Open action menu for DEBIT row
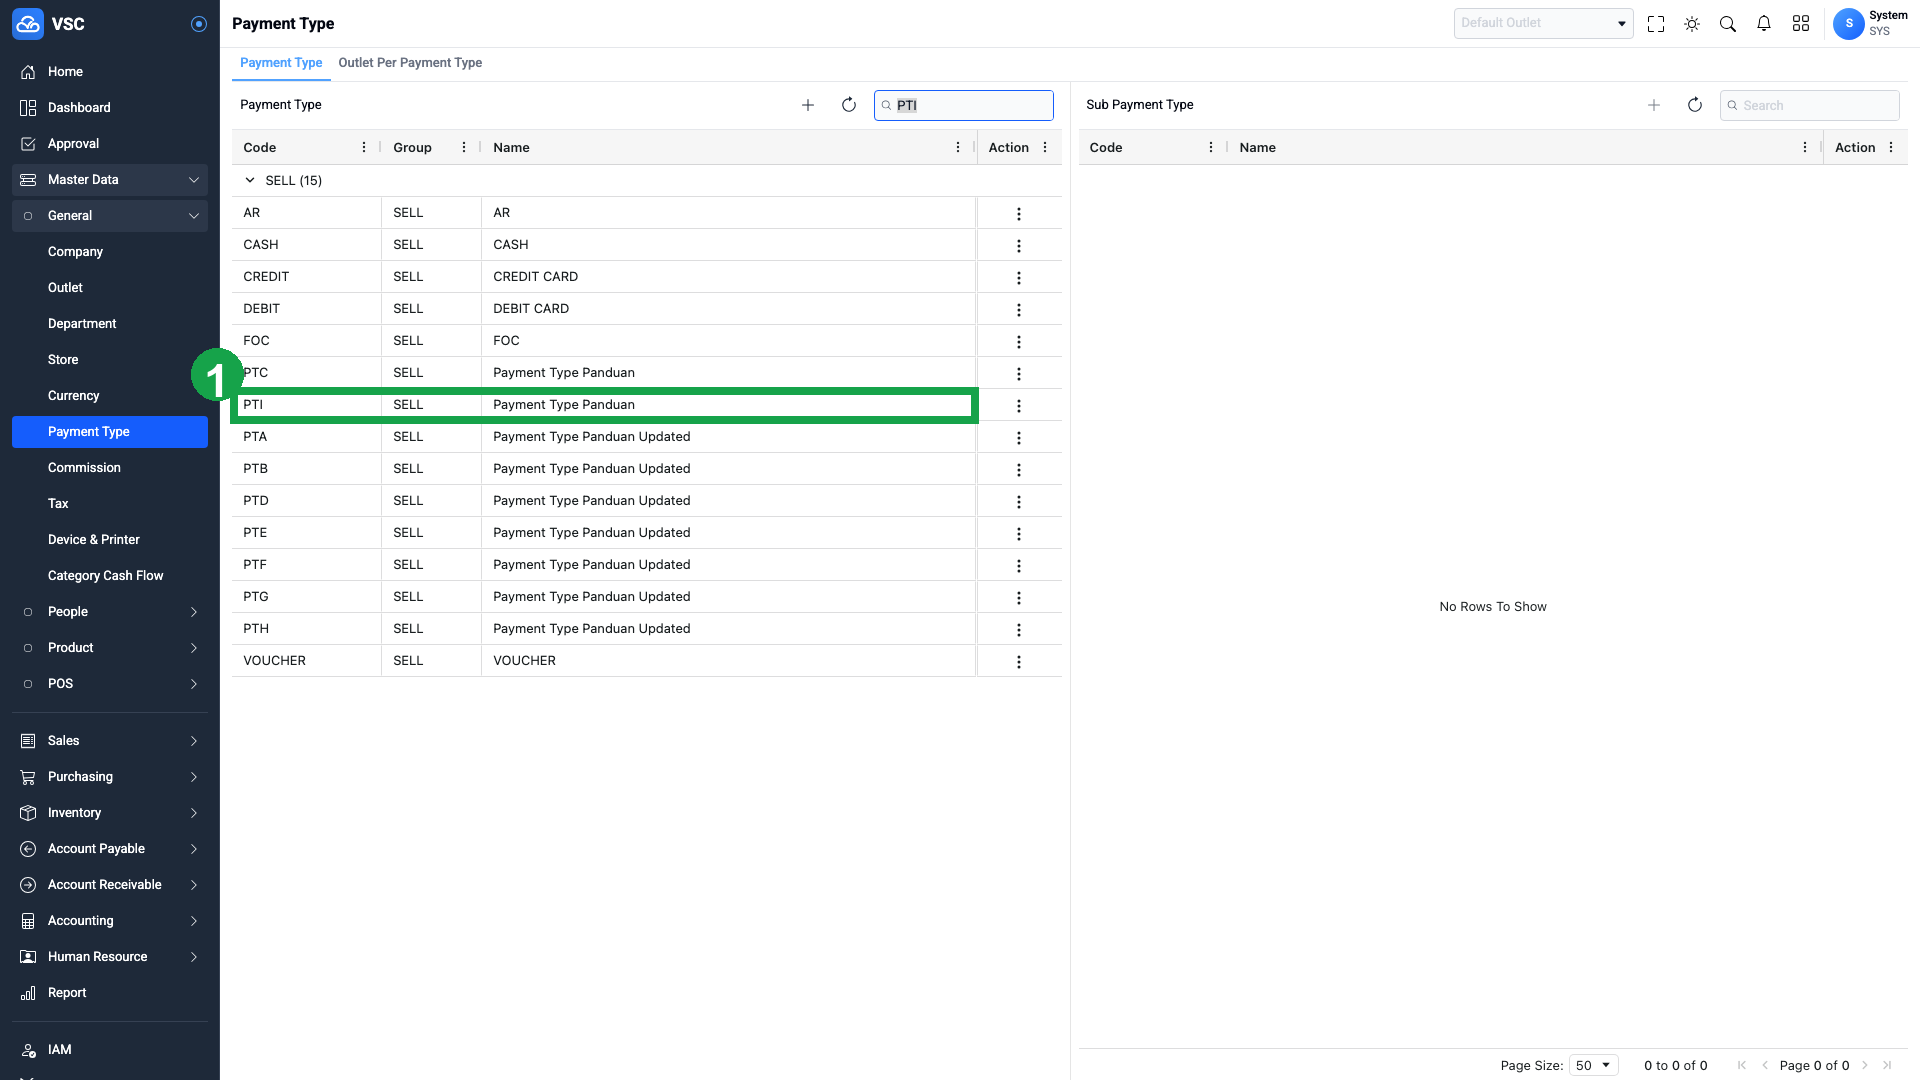1920x1080 pixels. click(x=1019, y=309)
